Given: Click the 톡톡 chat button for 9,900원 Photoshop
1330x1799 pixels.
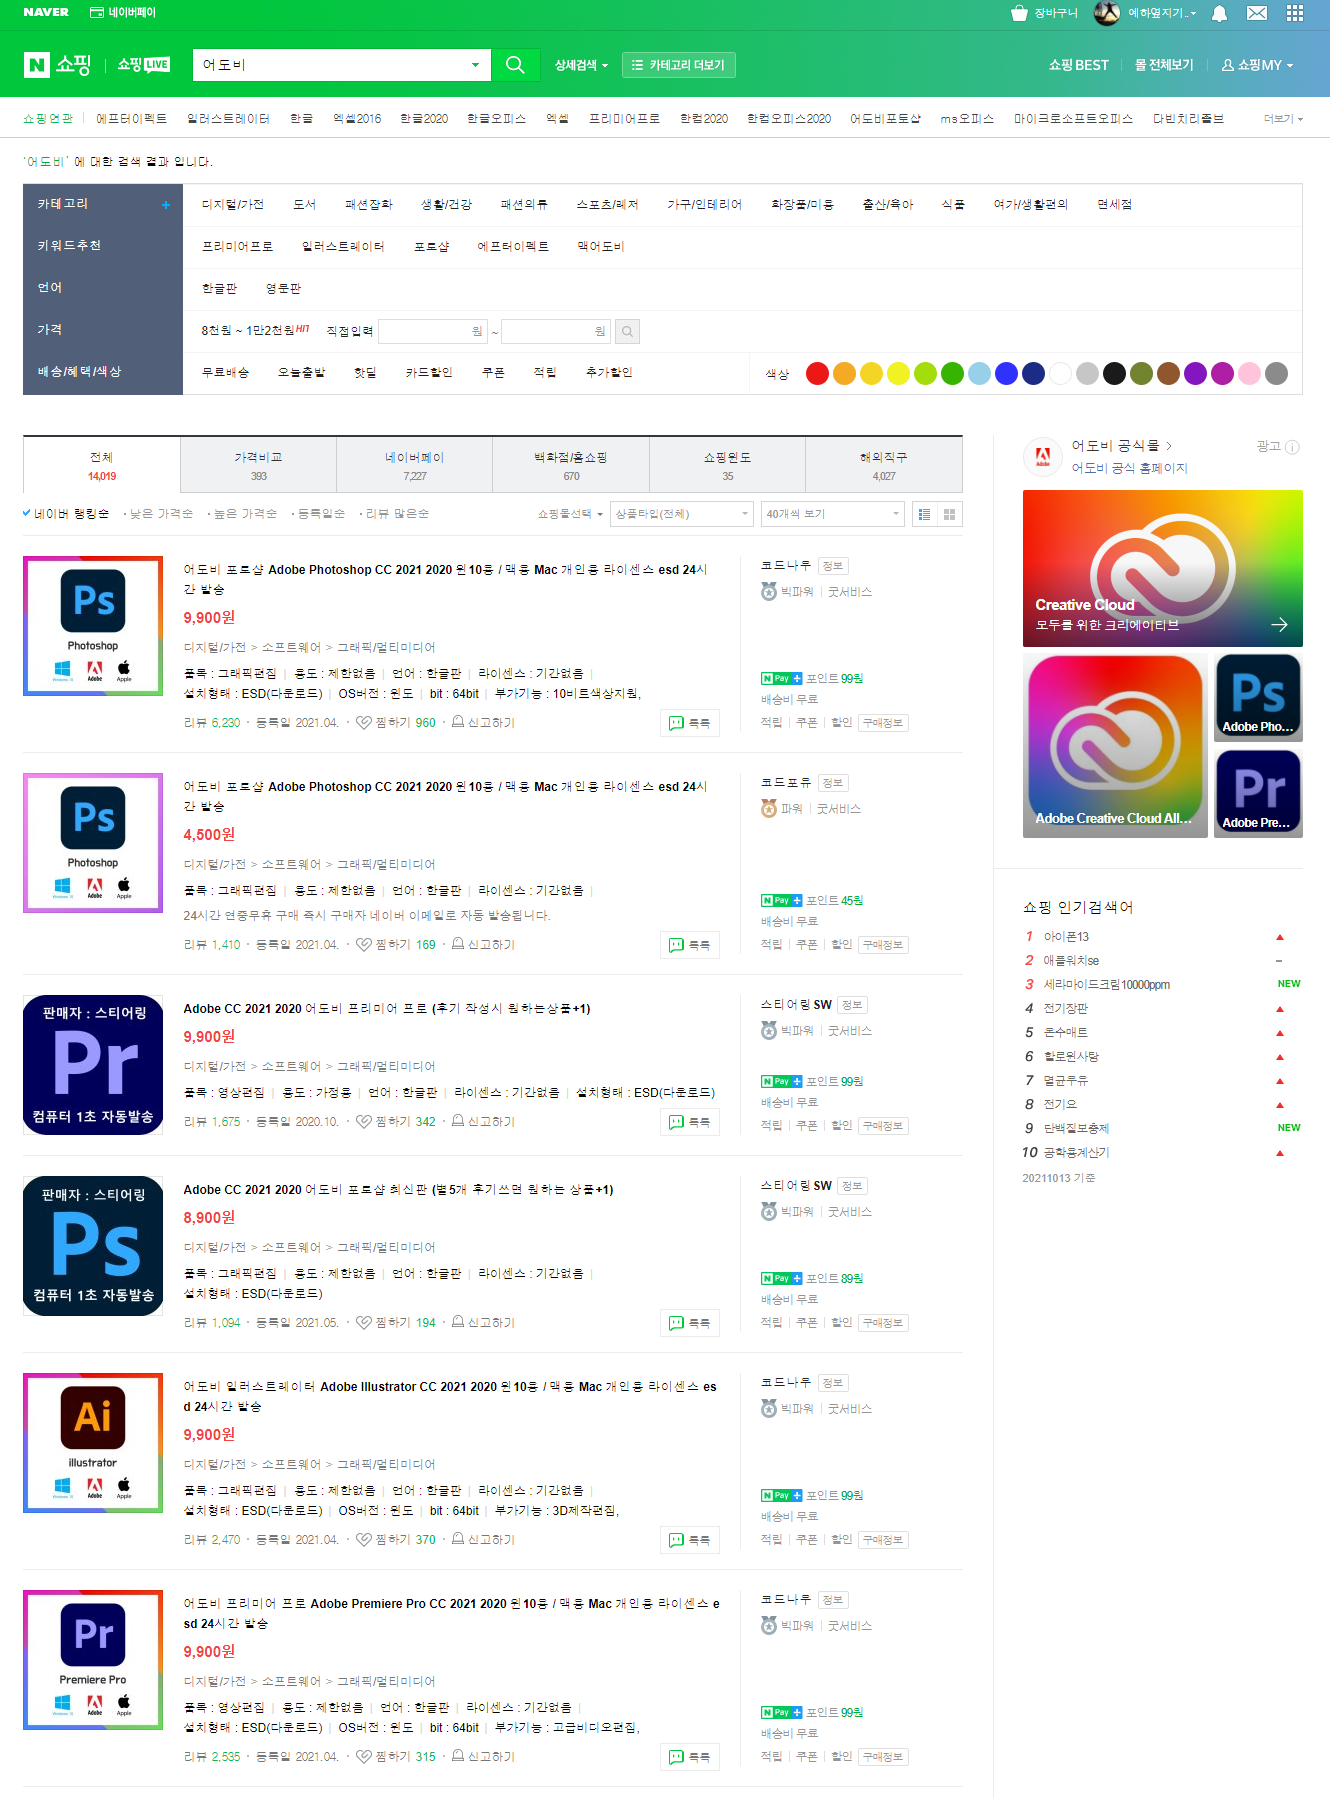Looking at the screenshot, I should coord(690,723).
